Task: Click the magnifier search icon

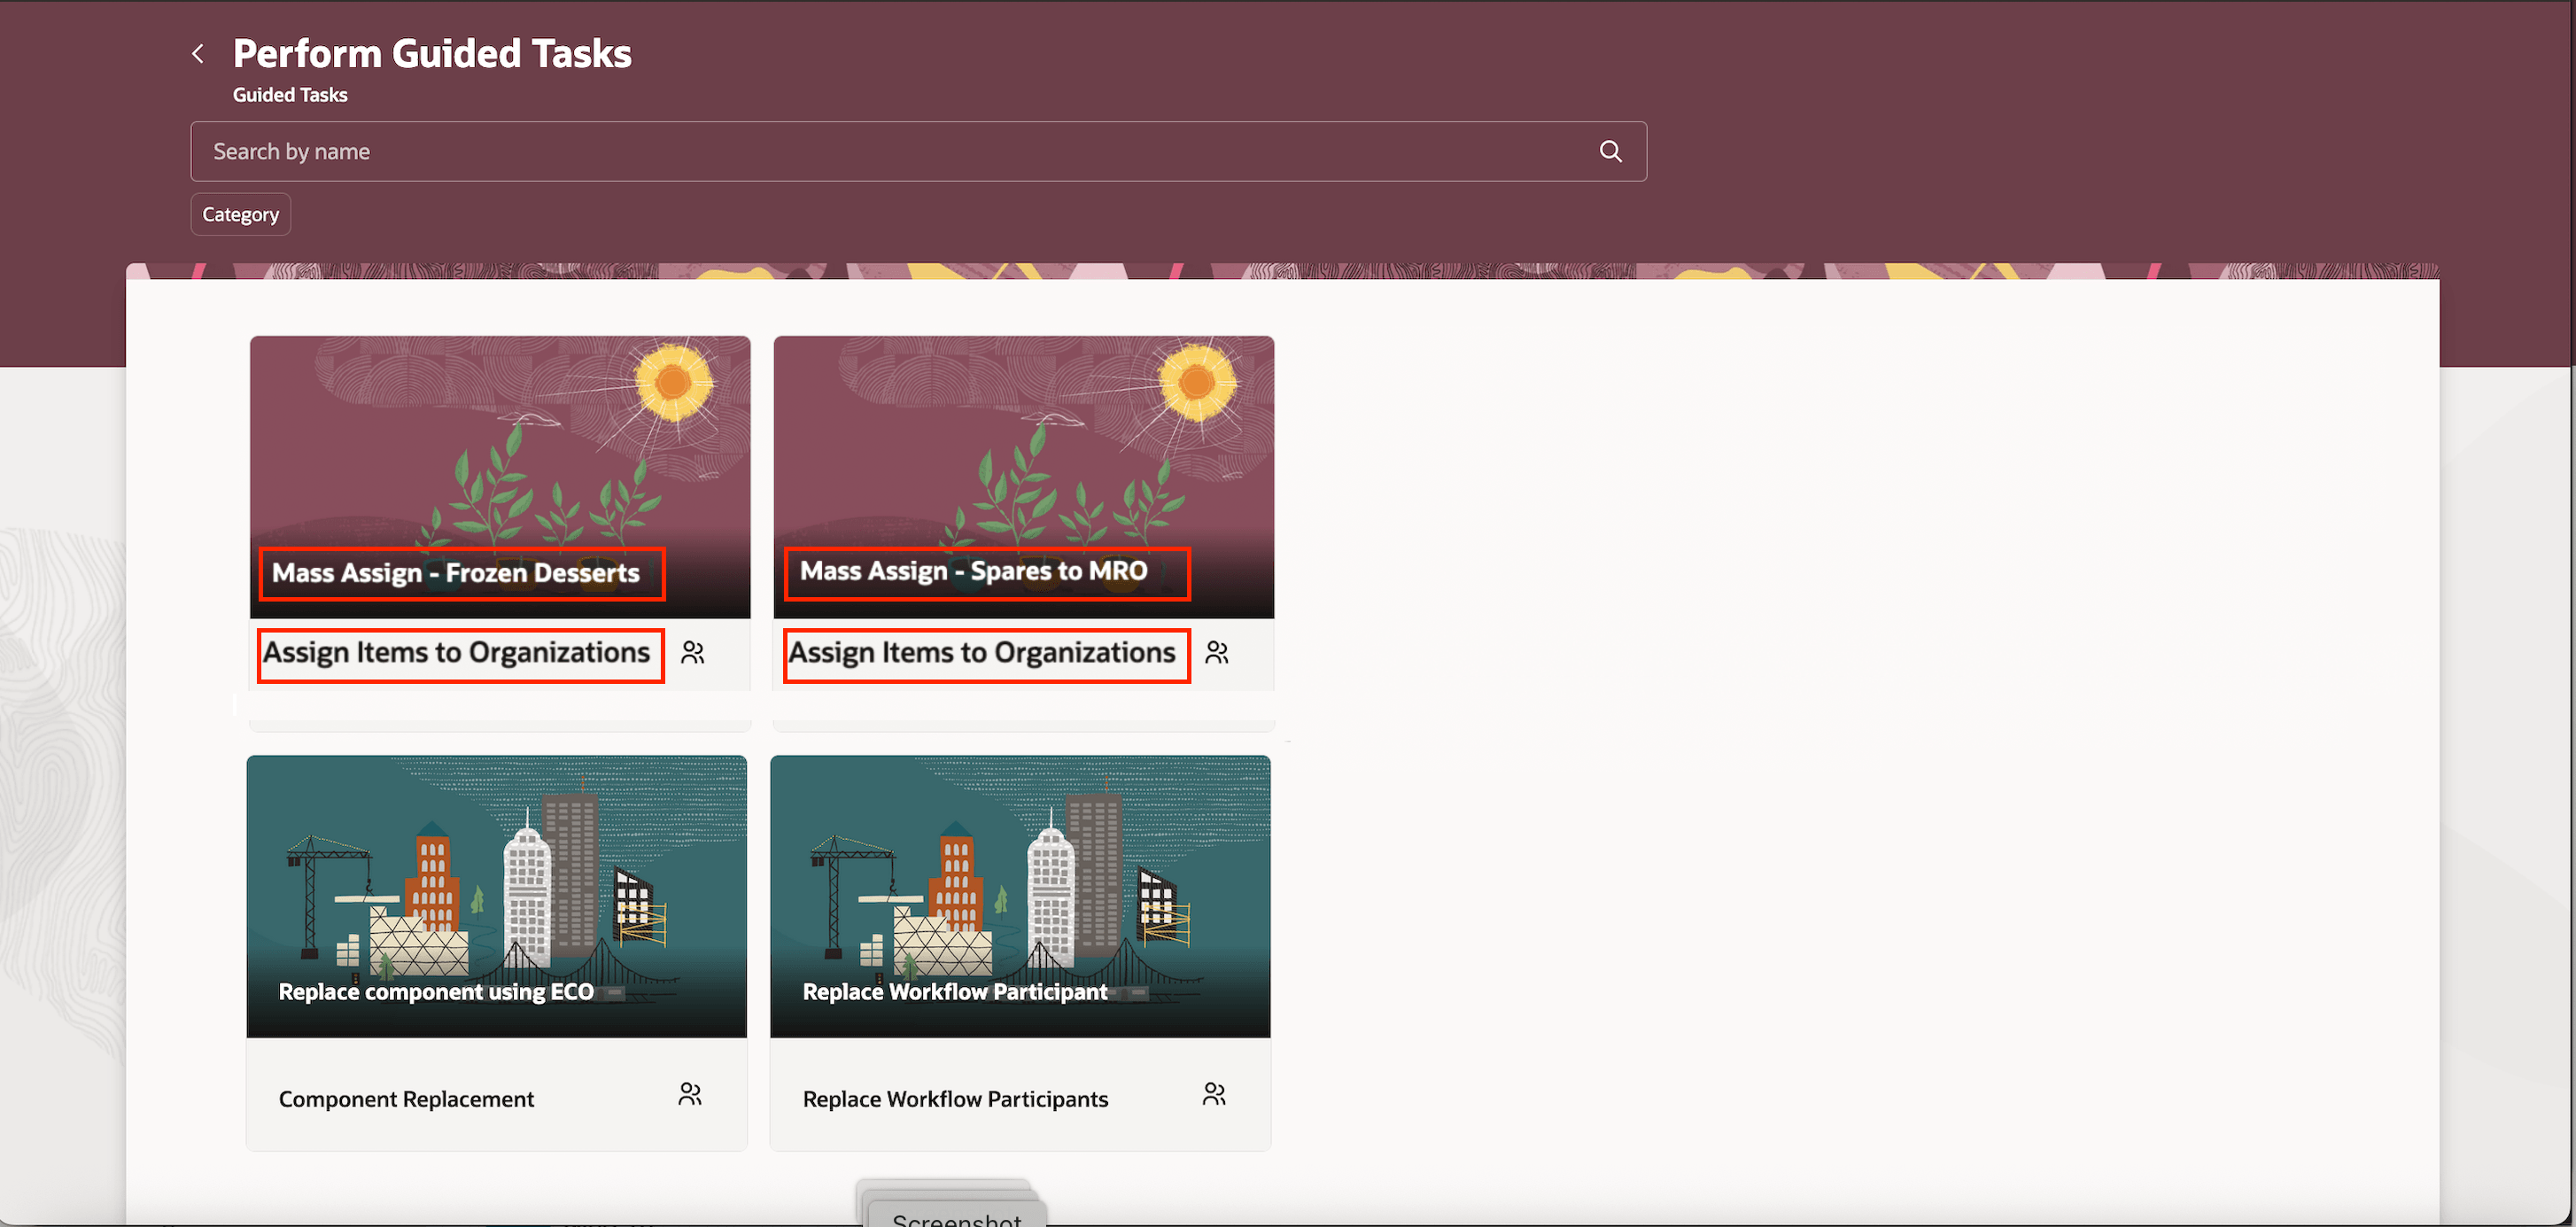Action: coord(1610,151)
